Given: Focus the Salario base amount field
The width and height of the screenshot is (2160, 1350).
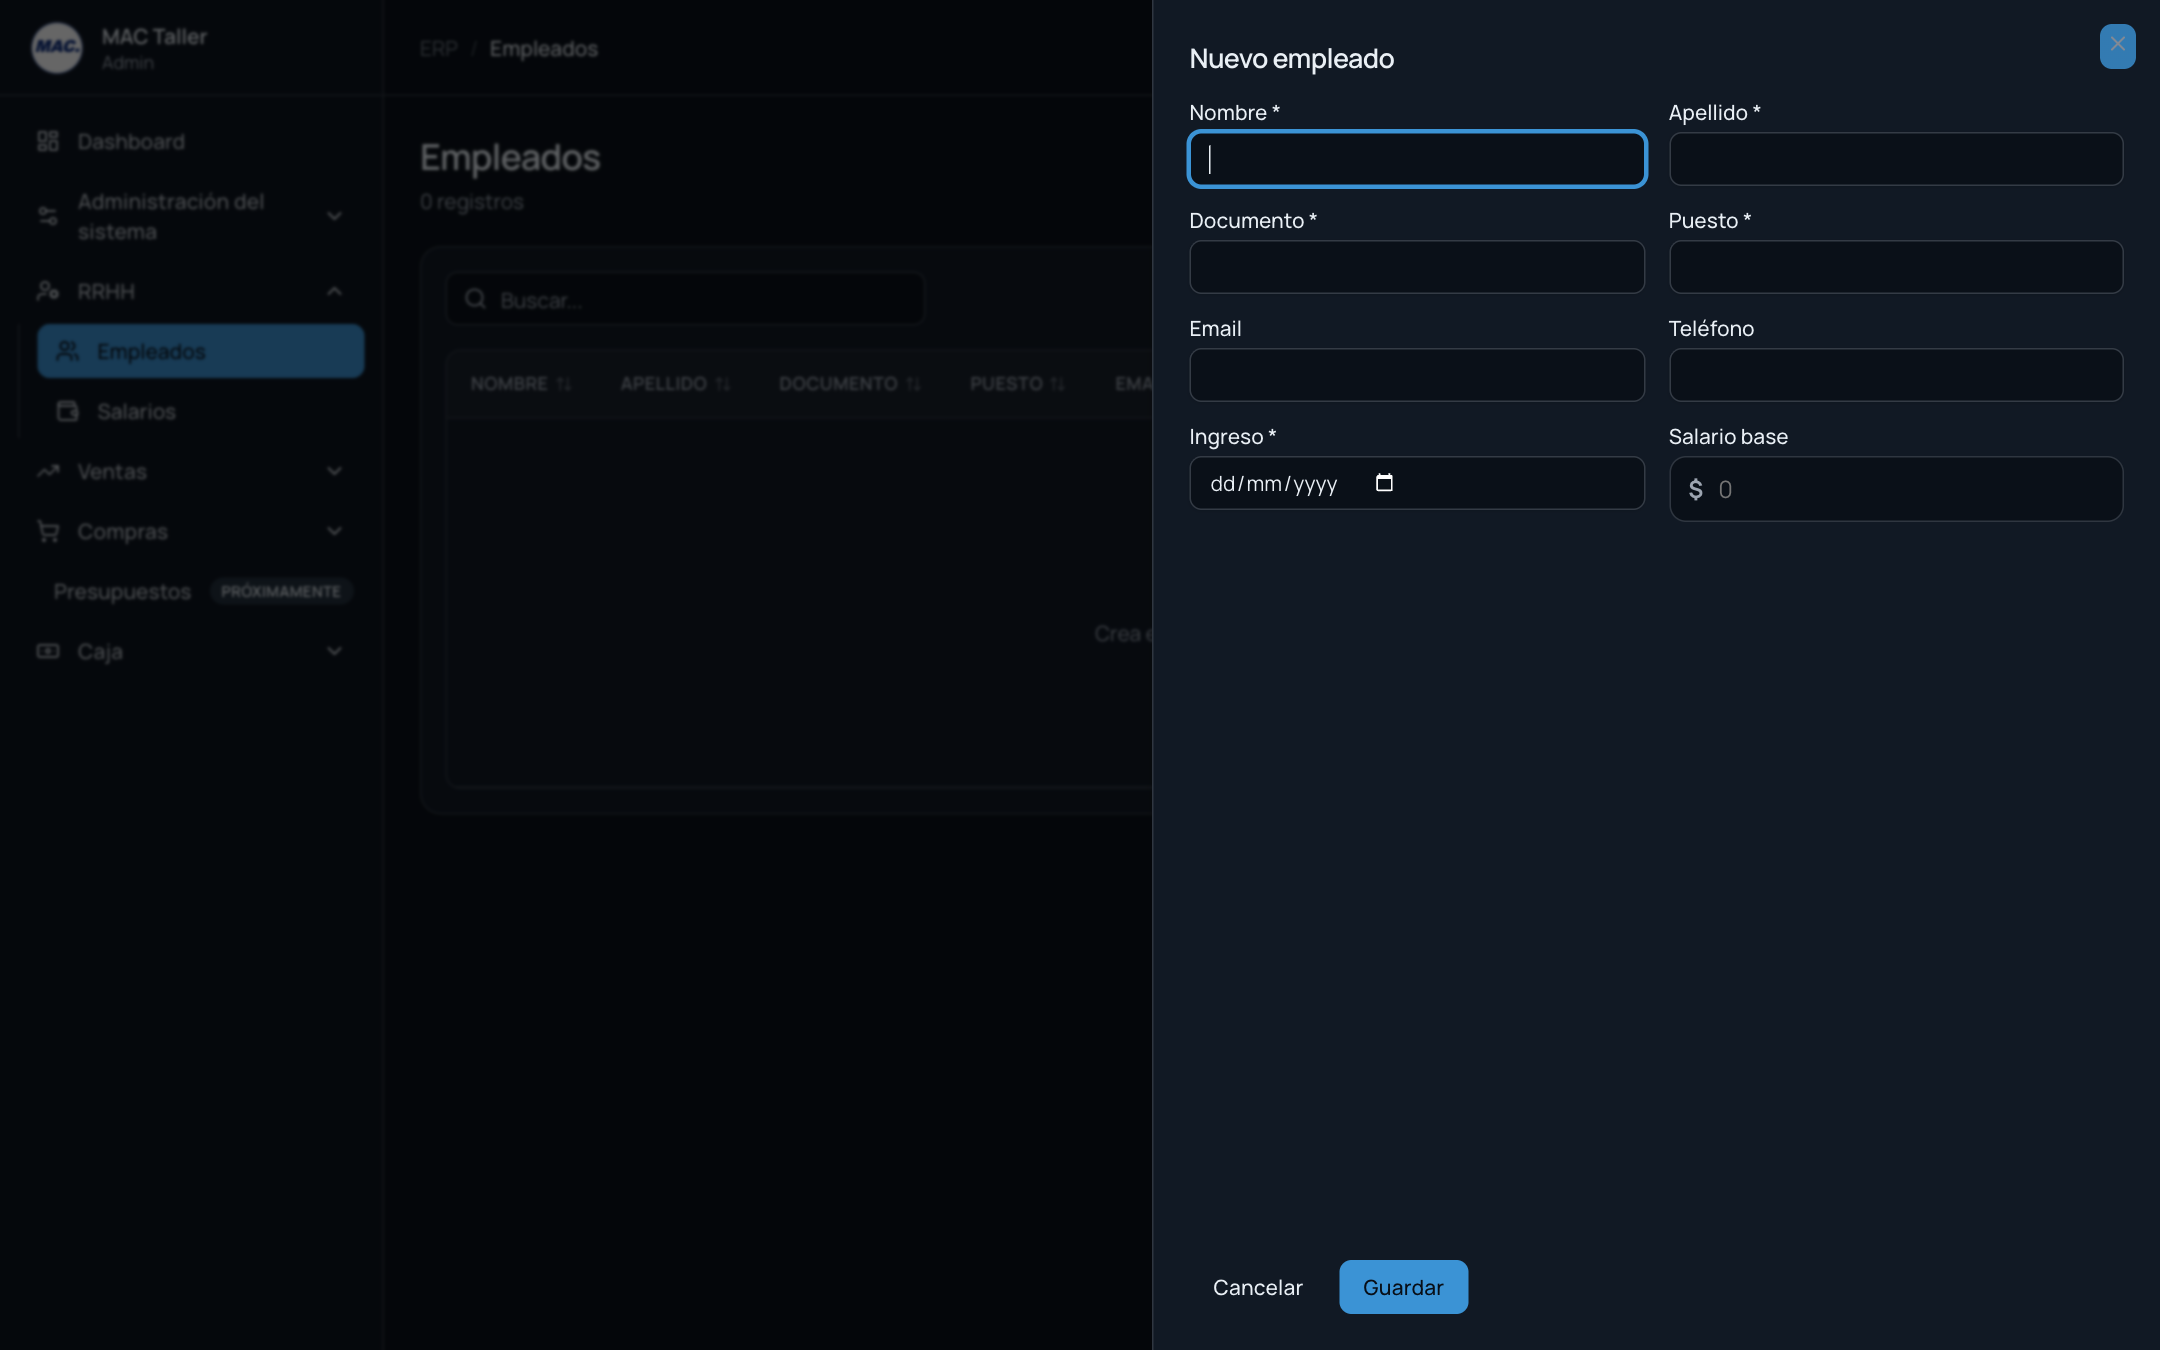Looking at the screenshot, I should 1895,489.
